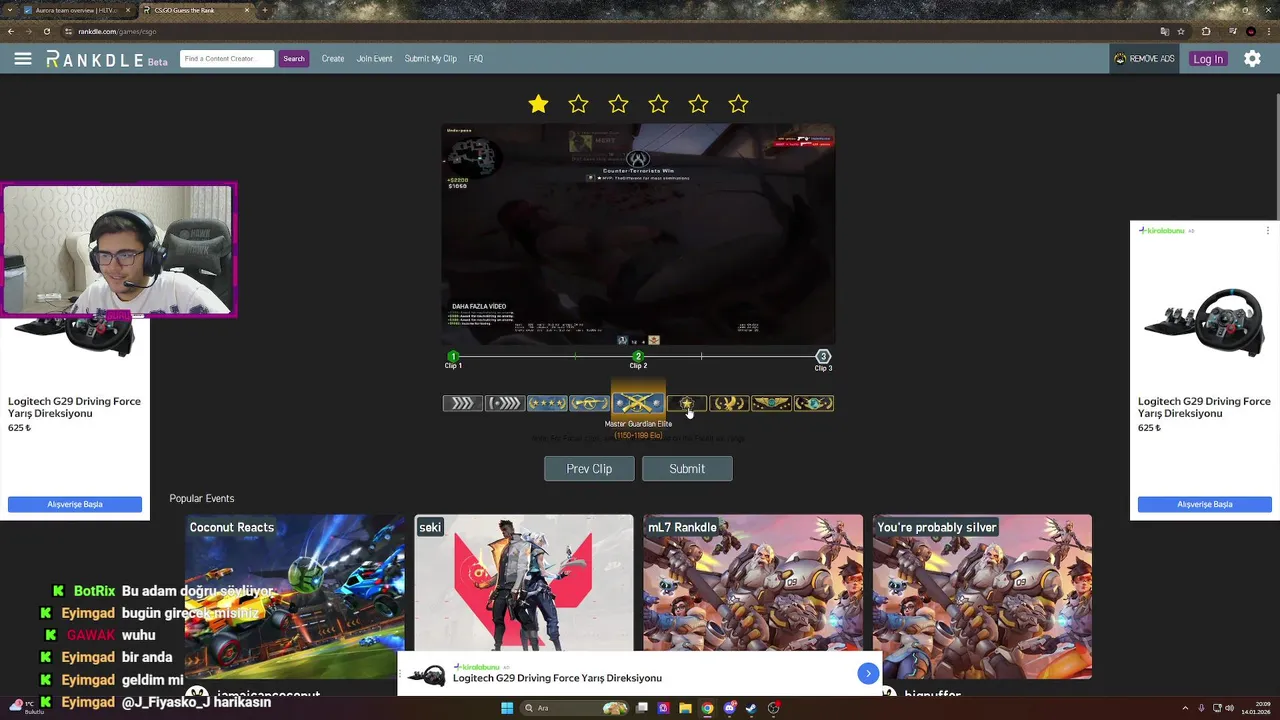Open the Join Event menu item

click(x=374, y=59)
